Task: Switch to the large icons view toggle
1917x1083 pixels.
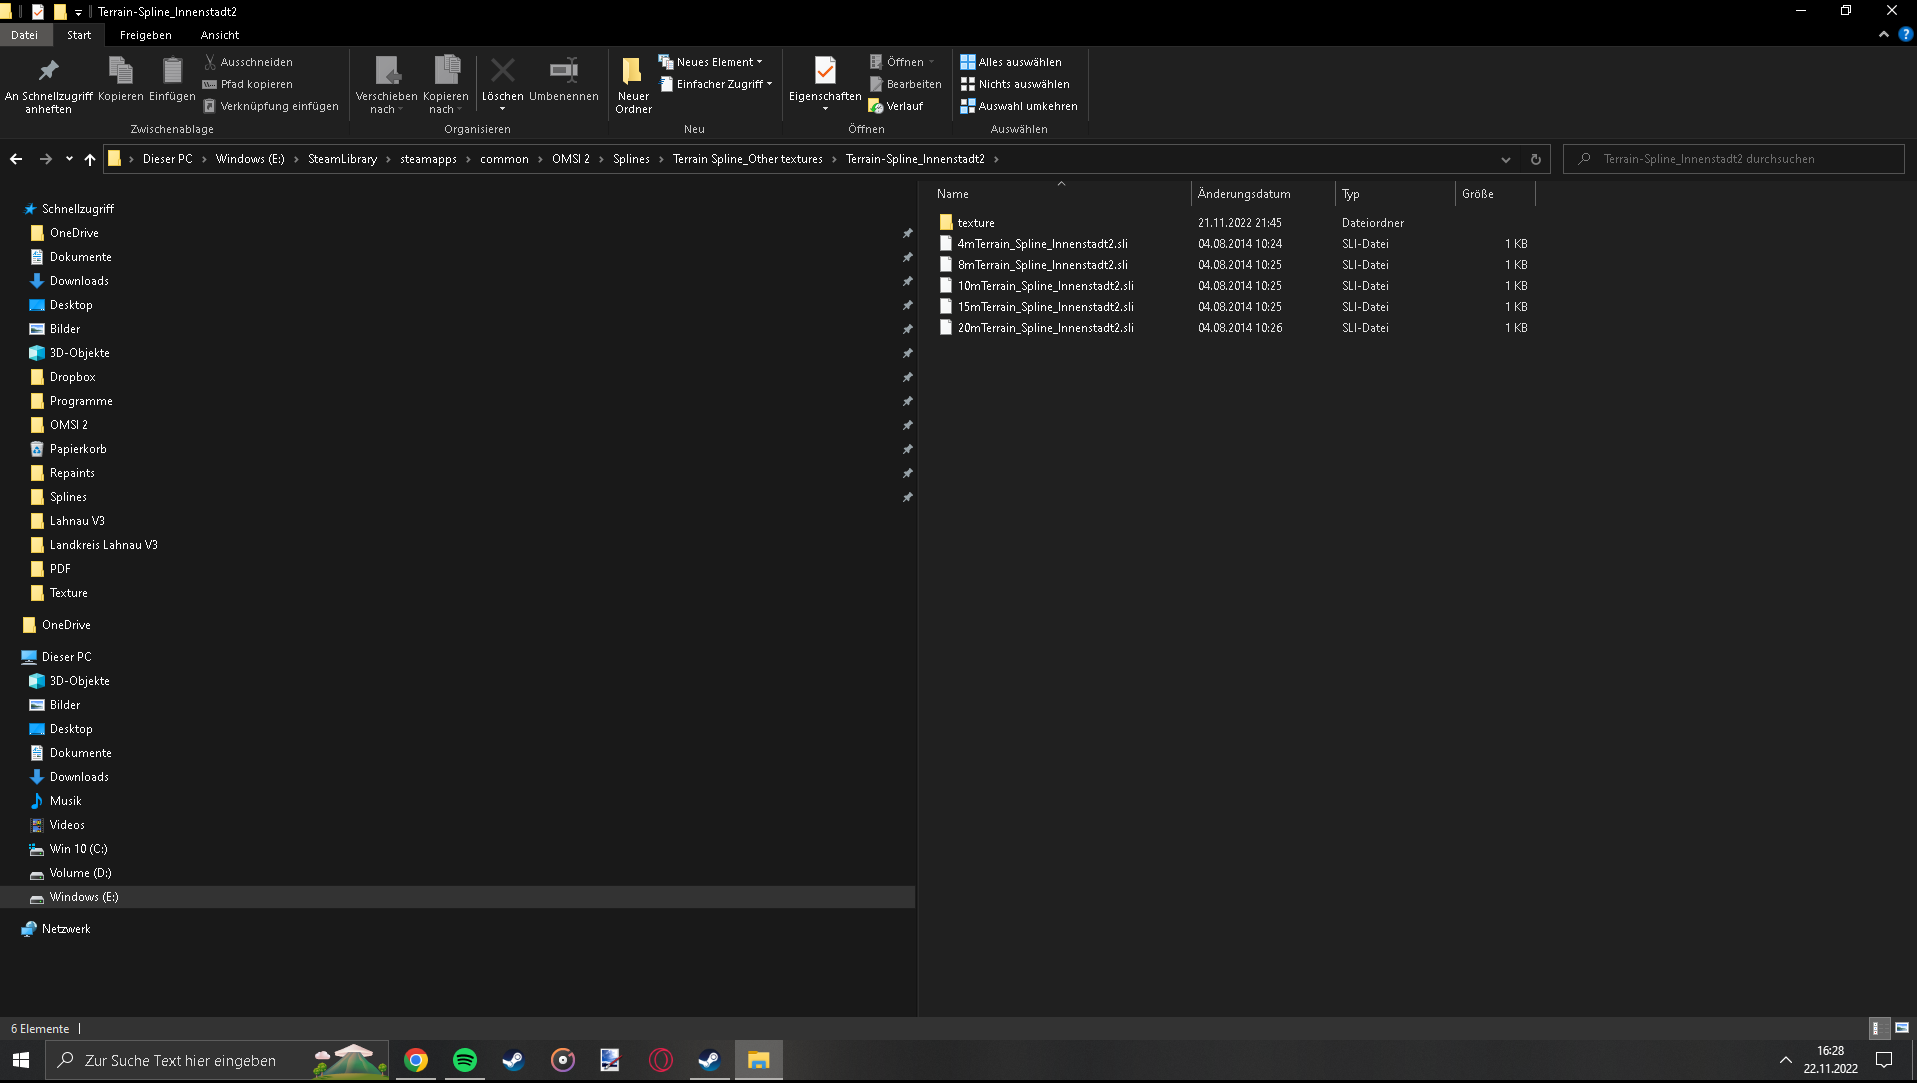Action: [x=1901, y=1028]
